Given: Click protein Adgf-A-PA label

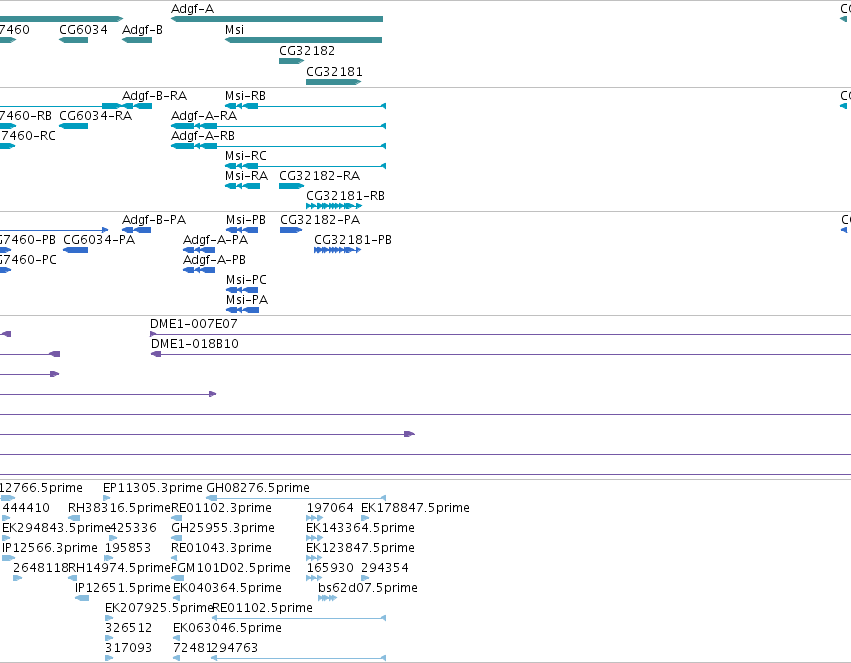Looking at the screenshot, I should click(x=215, y=240).
